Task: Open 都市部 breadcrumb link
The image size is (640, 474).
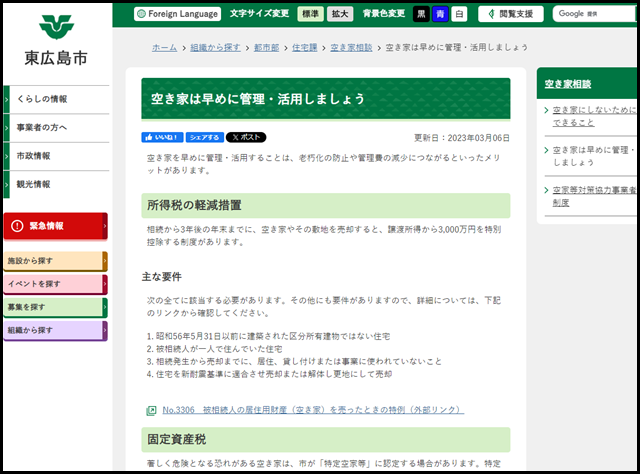Action: [267, 48]
